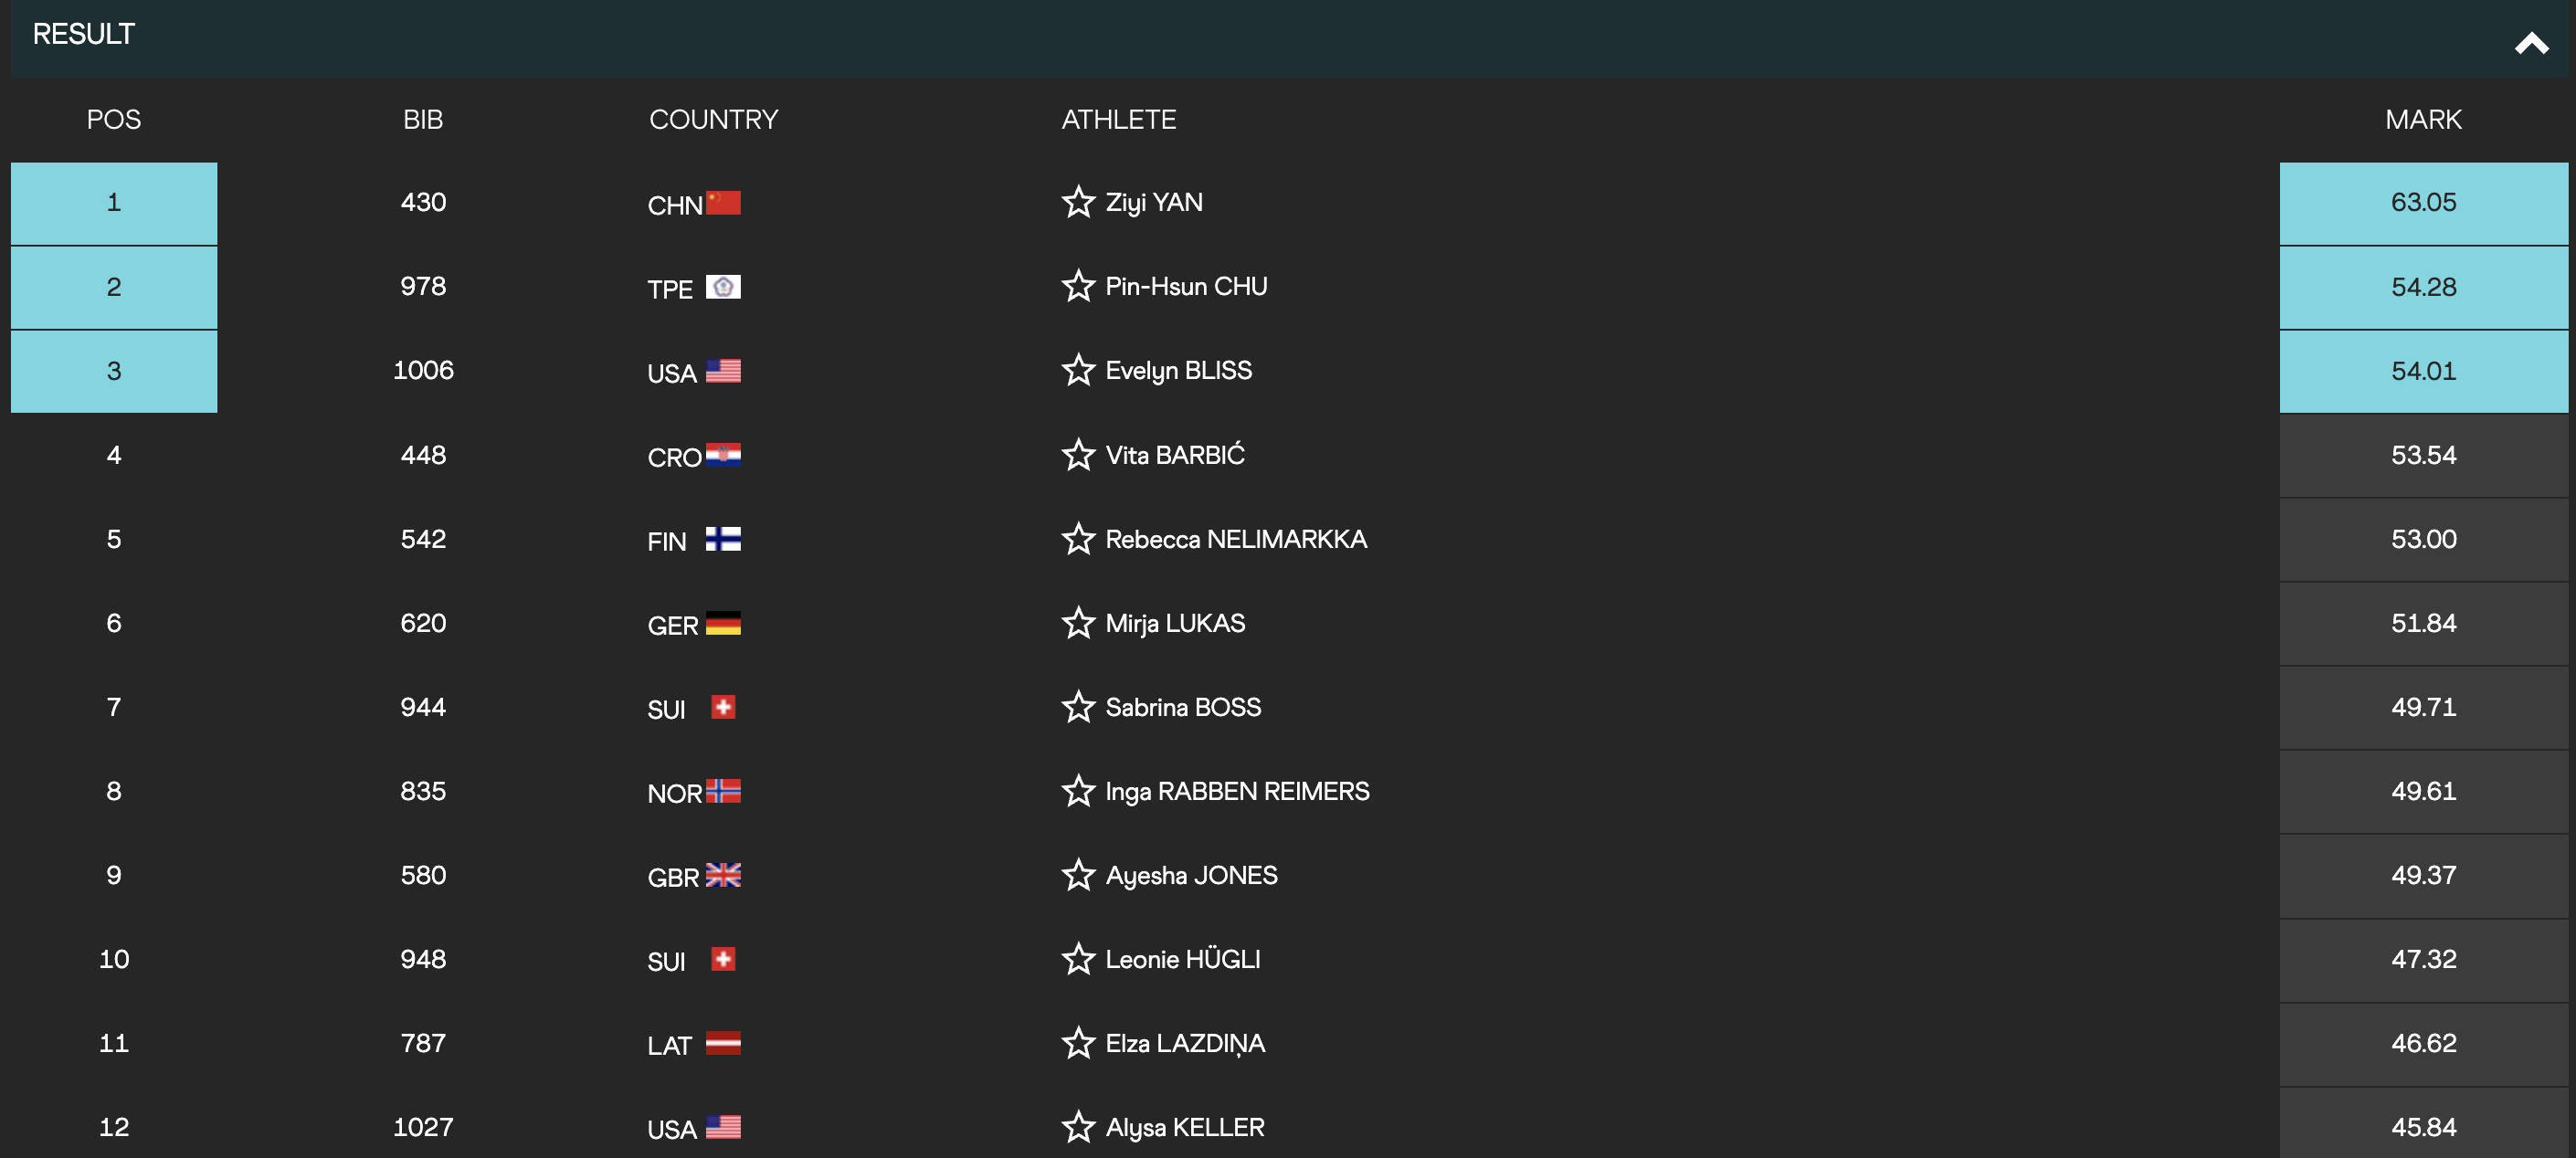Screen dimensions: 2576x1158
Task: Collapse the RESULT section with the chevron
Action: click(2531, 43)
